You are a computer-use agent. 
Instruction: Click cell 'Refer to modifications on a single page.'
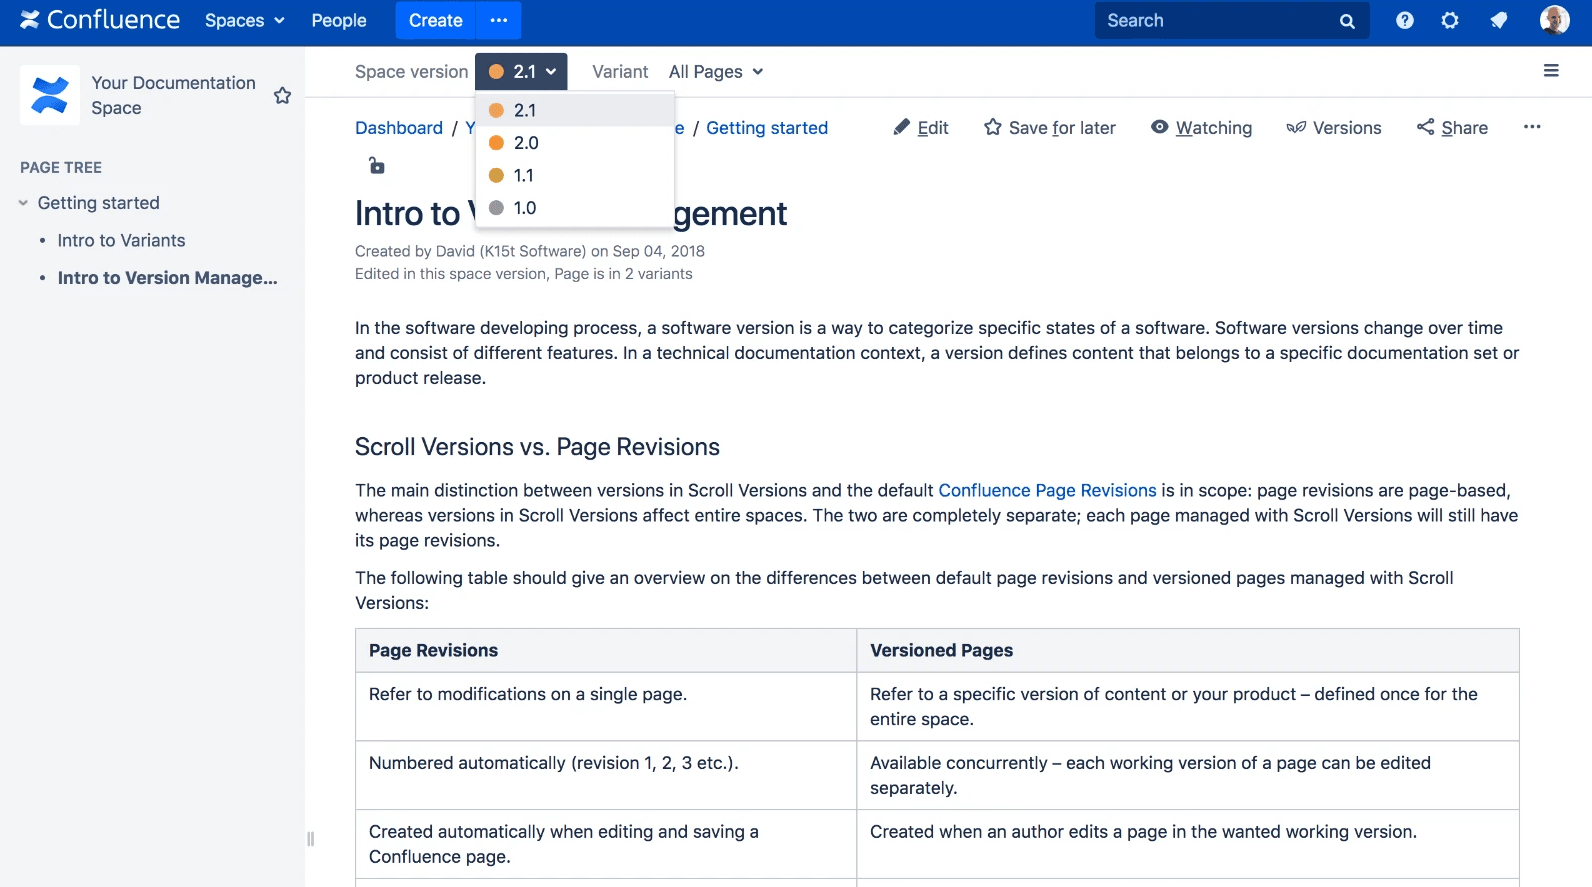click(606, 706)
